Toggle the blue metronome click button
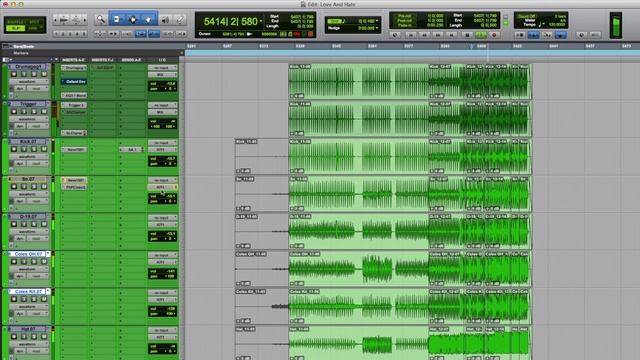Image resolution: width=640 pixels, height=360 pixels. (533, 35)
